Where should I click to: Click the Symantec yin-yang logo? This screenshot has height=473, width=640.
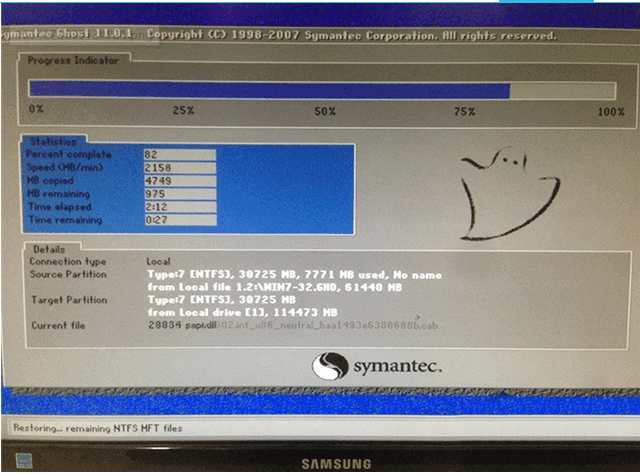pyautogui.click(x=330, y=366)
